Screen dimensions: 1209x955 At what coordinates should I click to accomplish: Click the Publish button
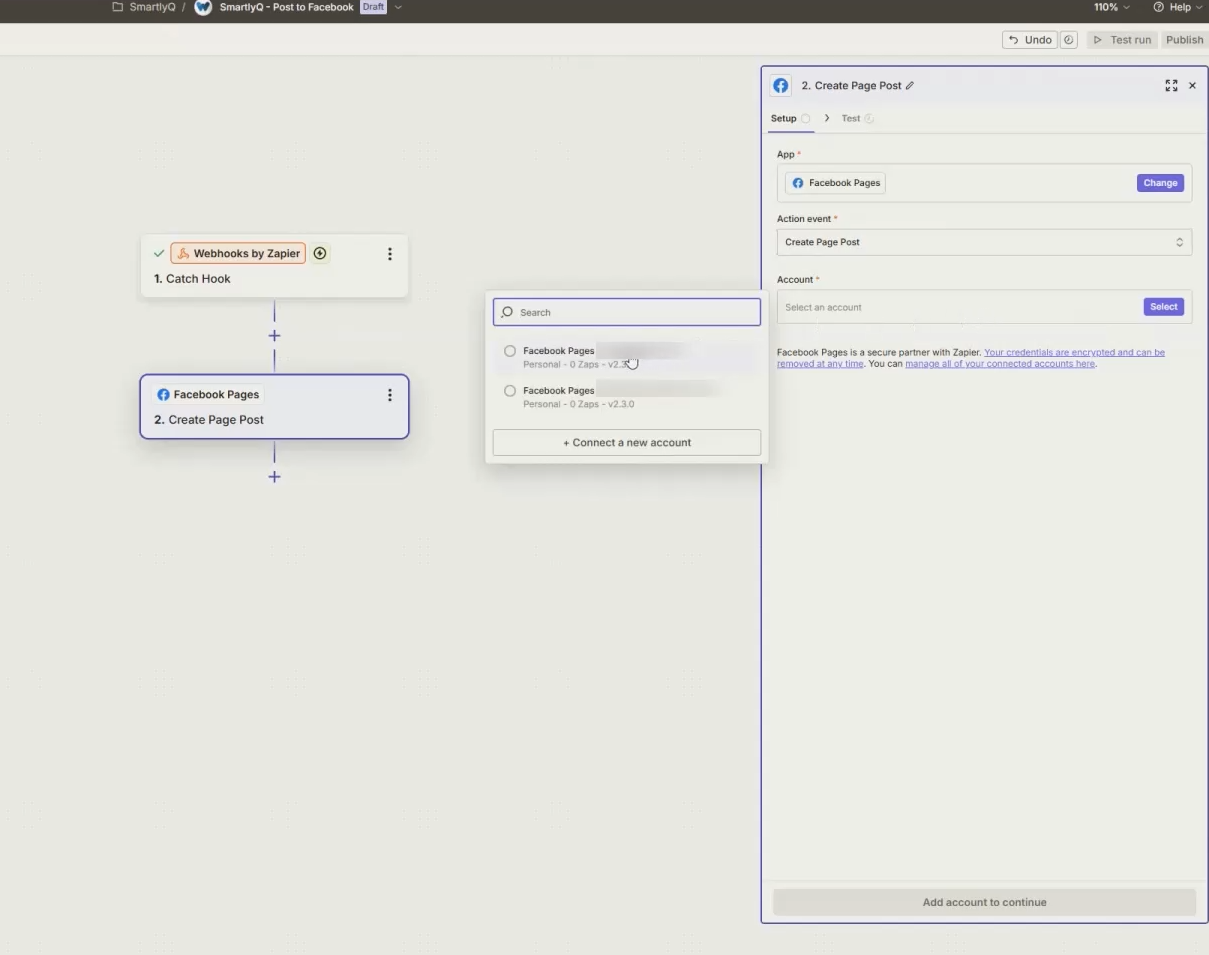point(1184,40)
